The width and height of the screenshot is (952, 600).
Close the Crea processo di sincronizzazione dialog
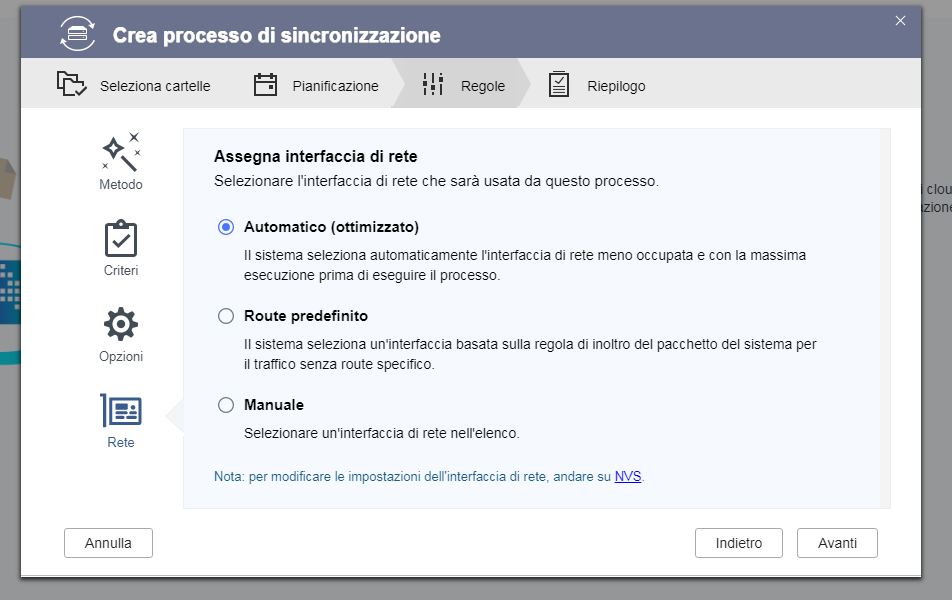coord(900,20)
